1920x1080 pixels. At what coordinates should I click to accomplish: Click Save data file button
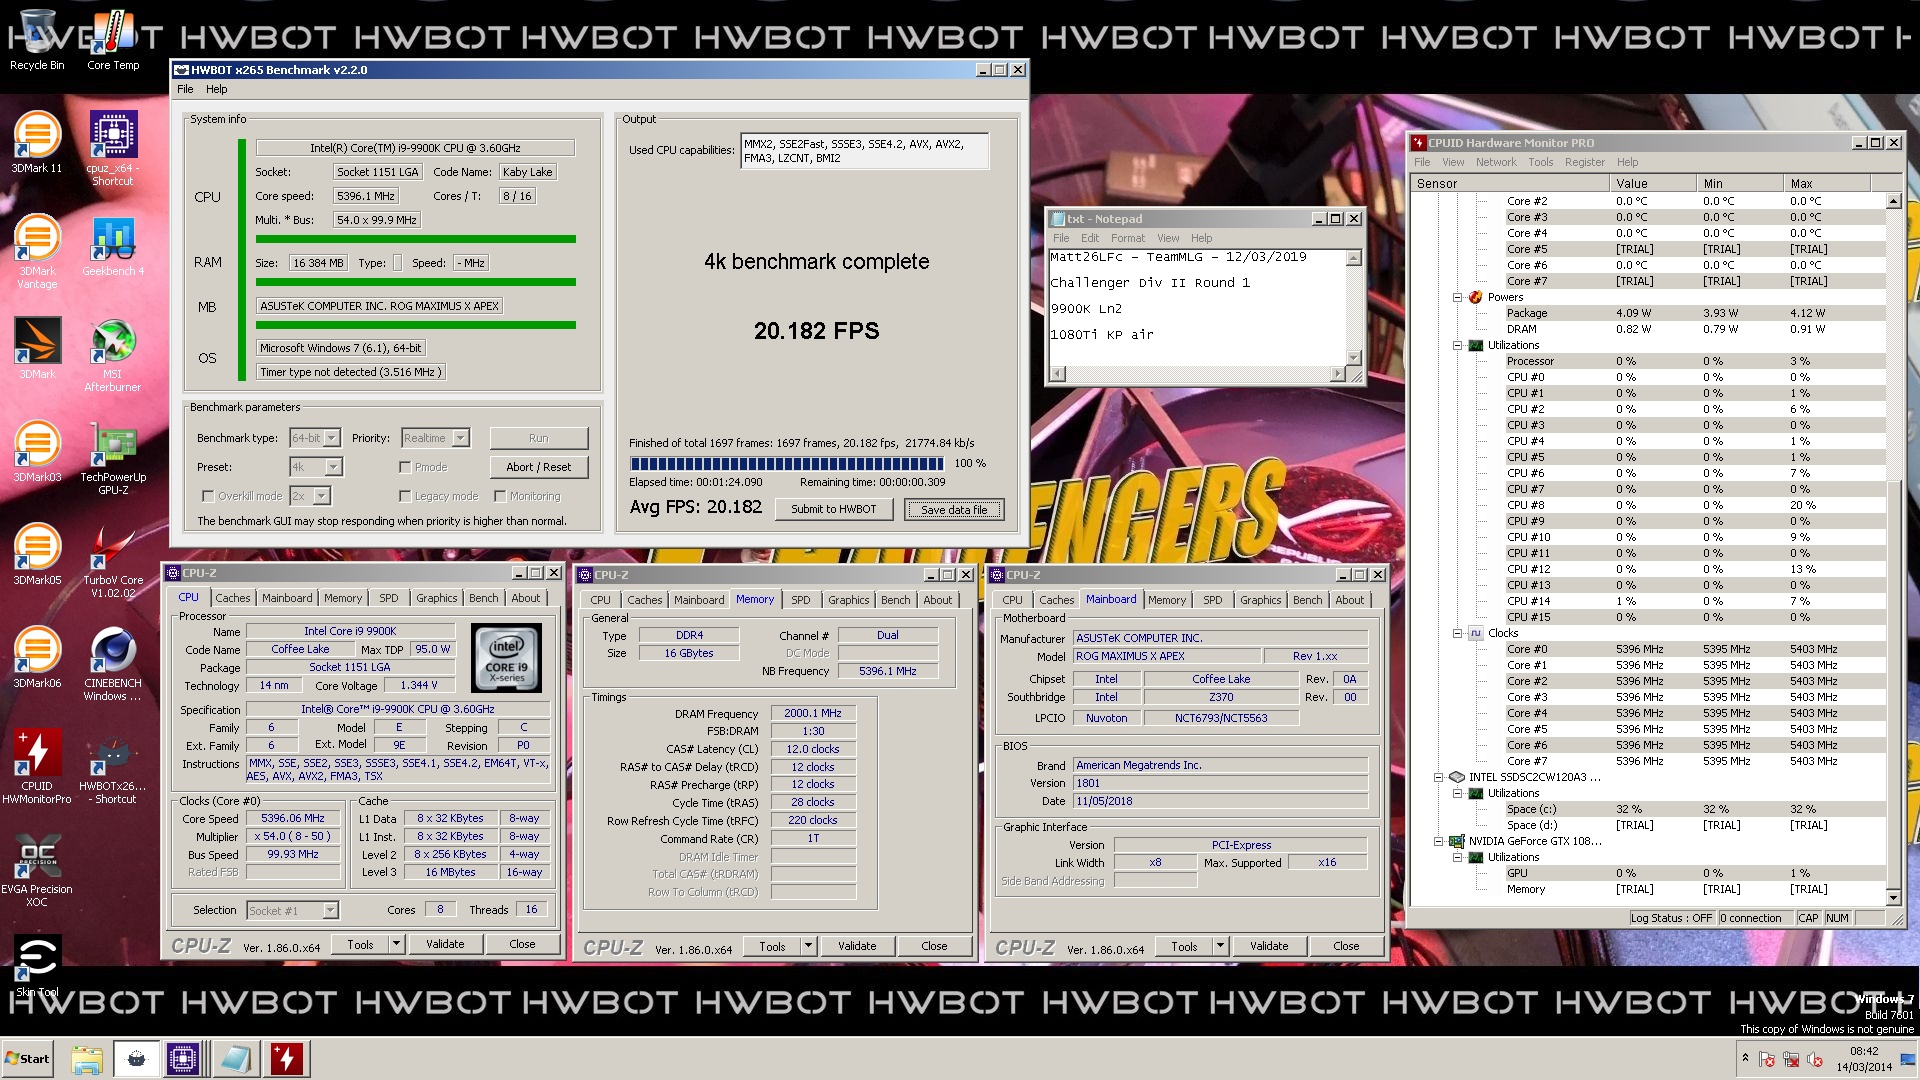(x=954, y=510)
